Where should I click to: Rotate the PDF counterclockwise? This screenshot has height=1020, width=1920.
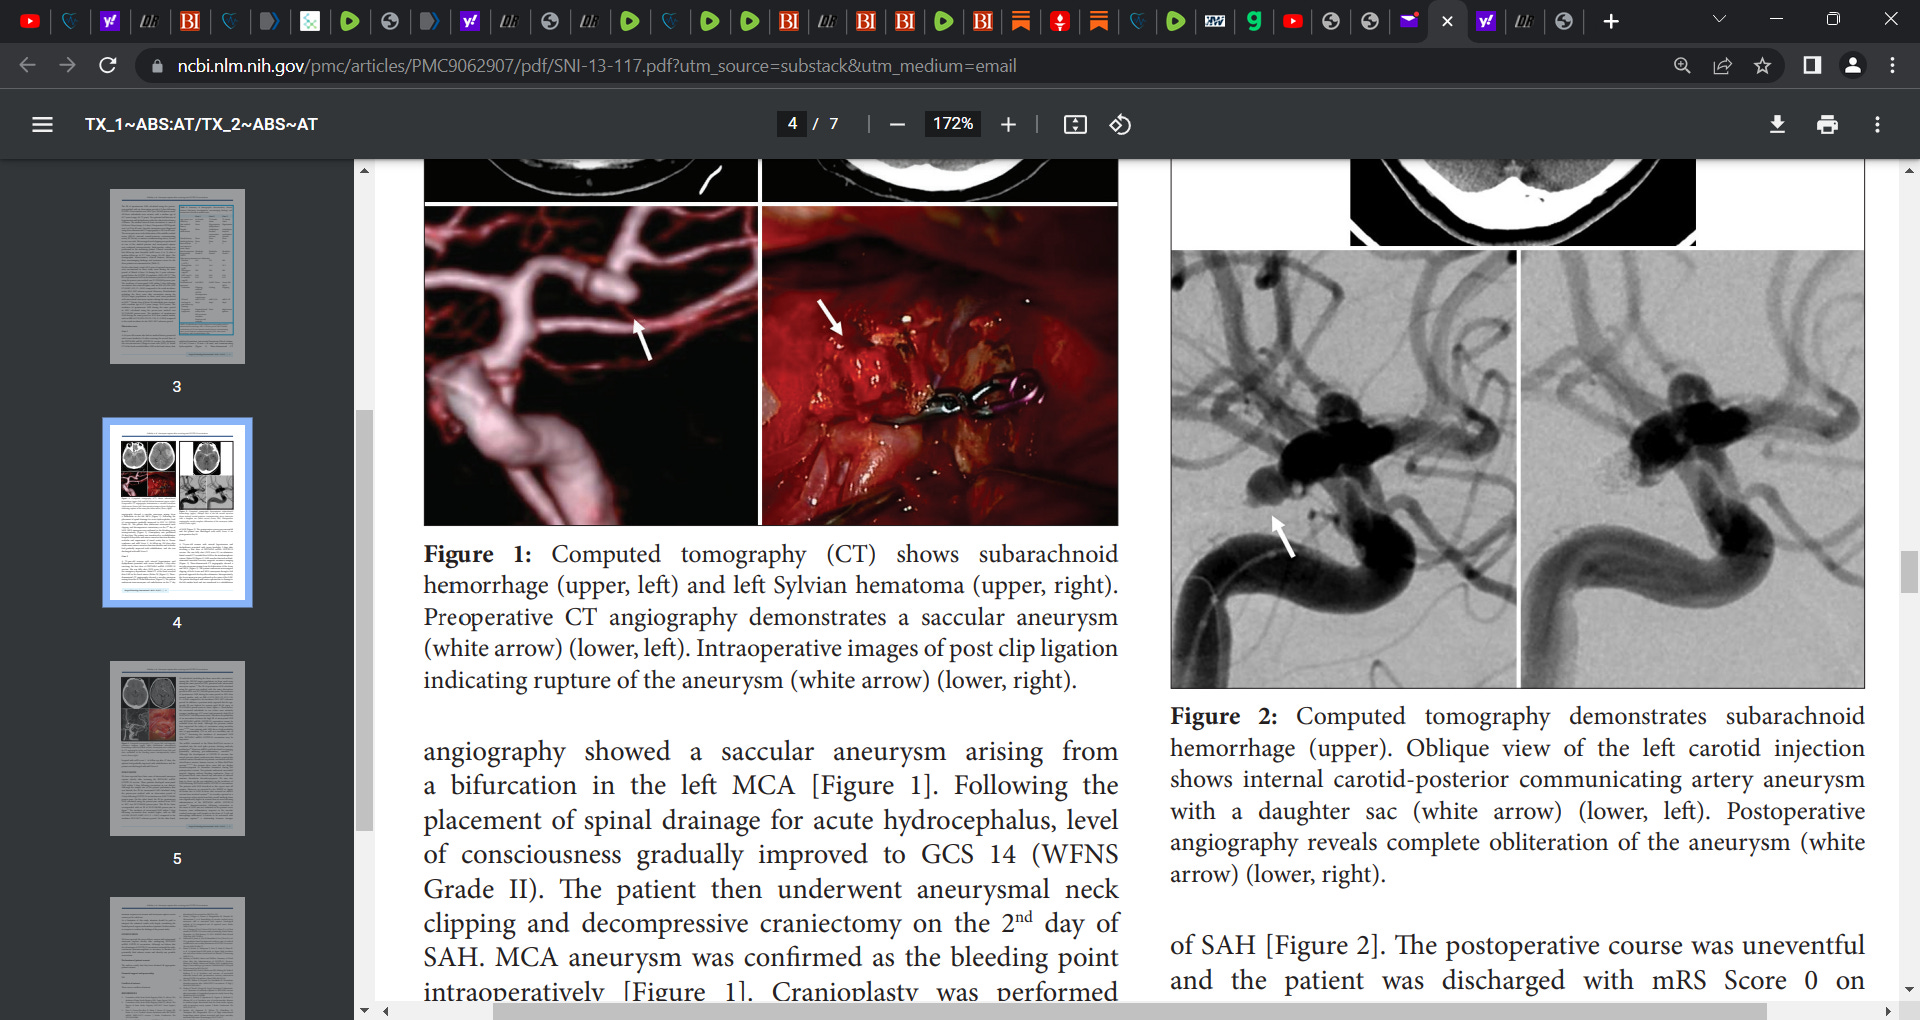(x=1120, y=124)
